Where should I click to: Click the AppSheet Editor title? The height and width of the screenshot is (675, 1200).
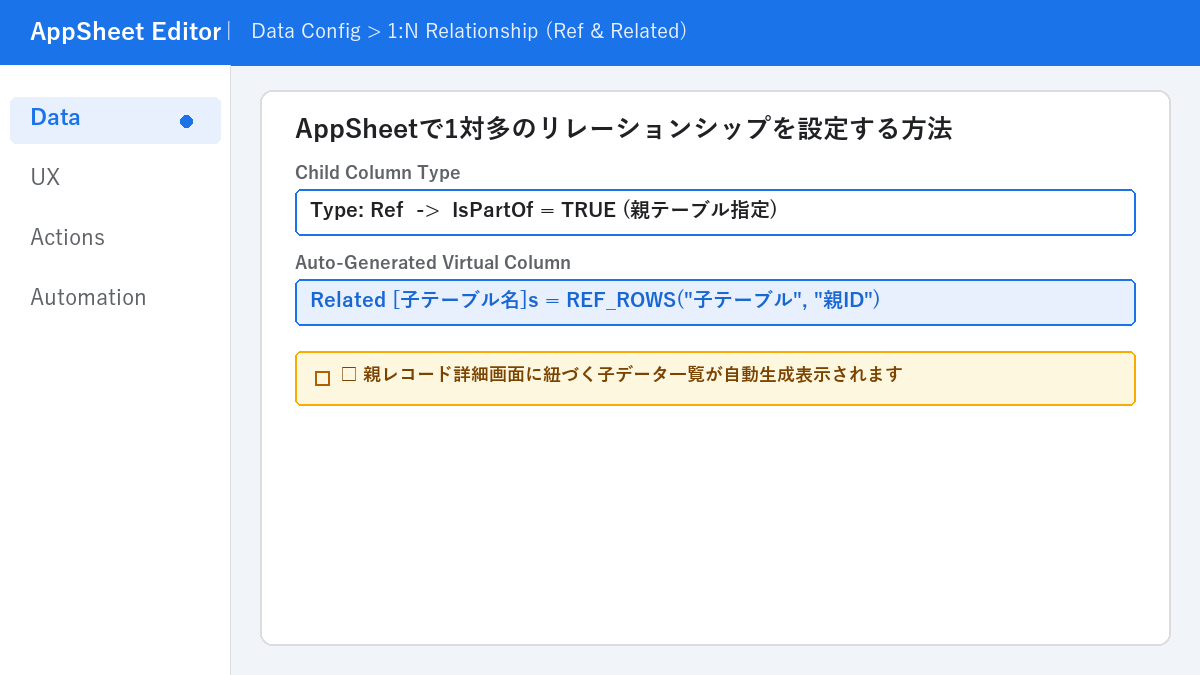click(125, 32)
